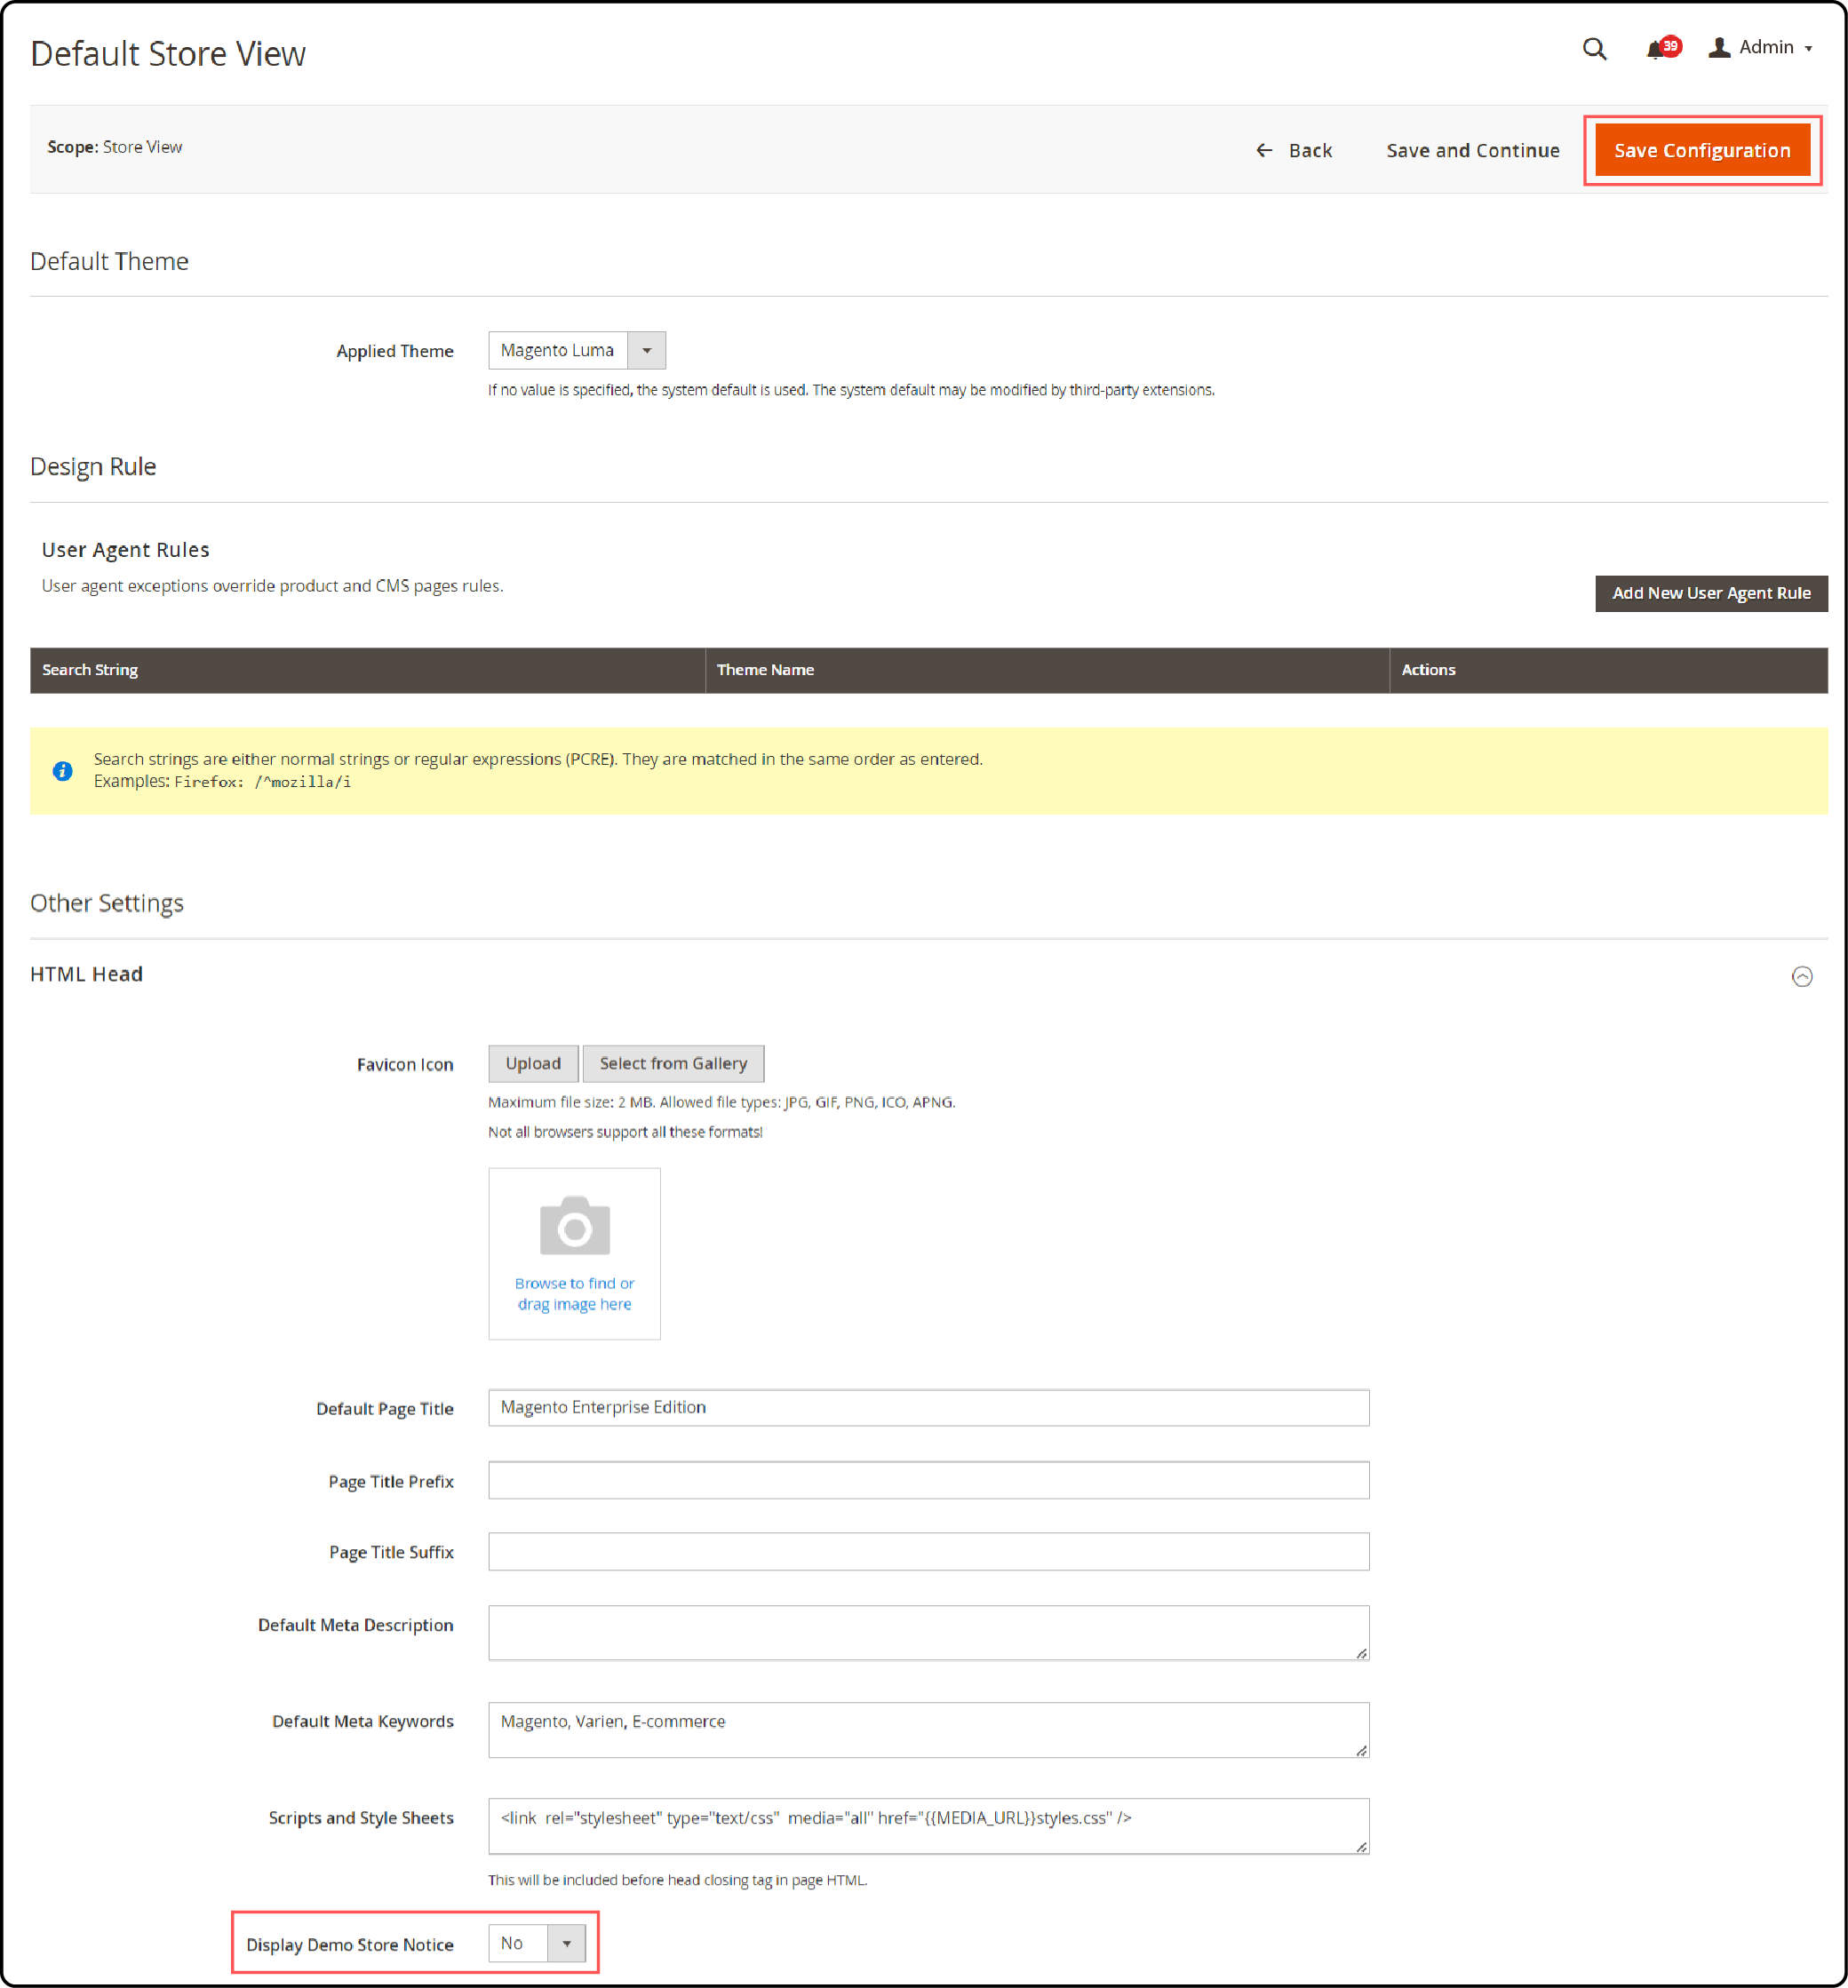1848x1988 pixels.
Task: Click the Default Page Title field
Action: point(928,1407)
